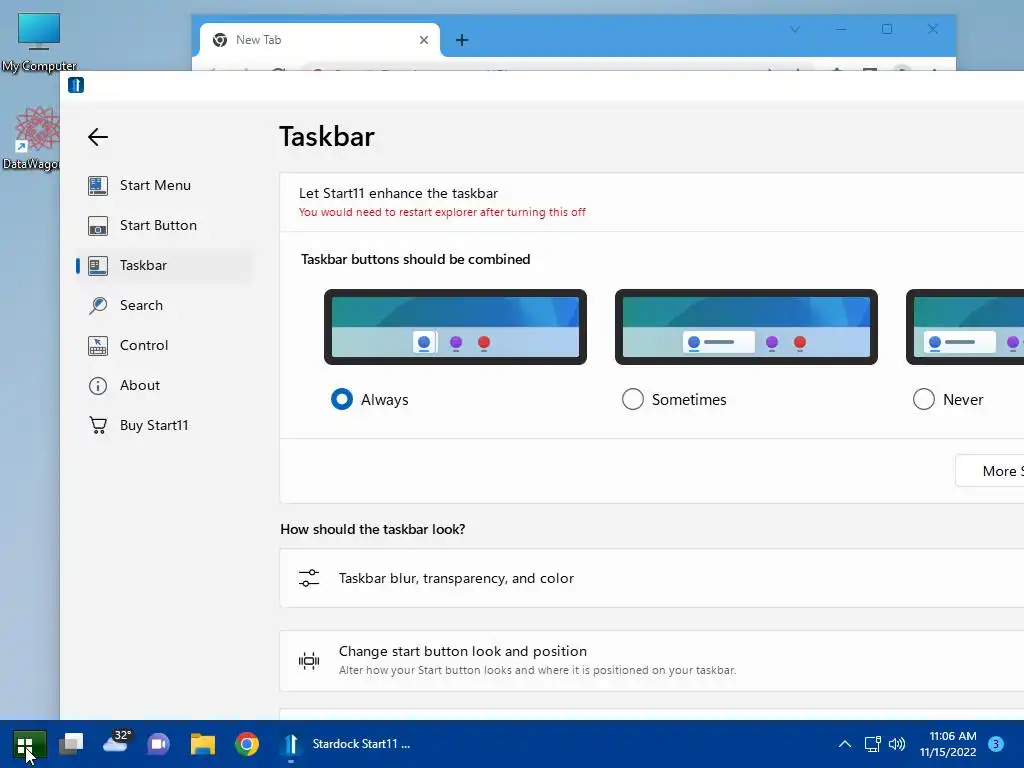Viewport: 1024px width, 768px height.
Task: Open File Explorer from the taskbar
Action: (x=203, y=744)
